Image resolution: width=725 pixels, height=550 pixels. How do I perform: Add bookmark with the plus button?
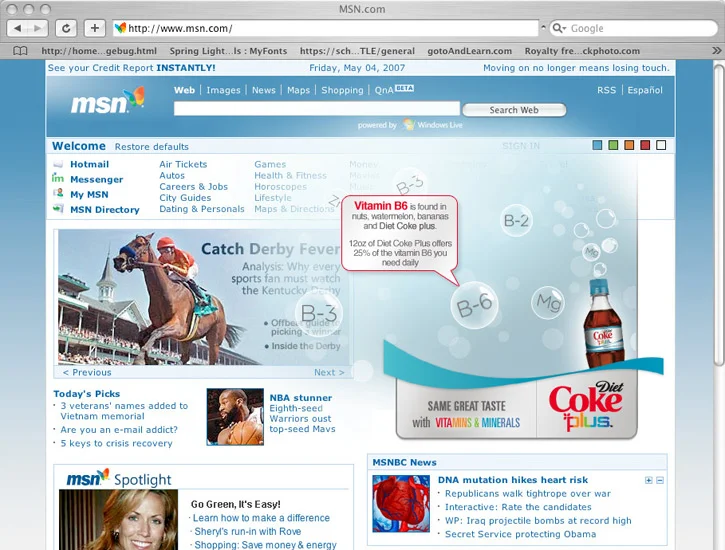point(95,28)
